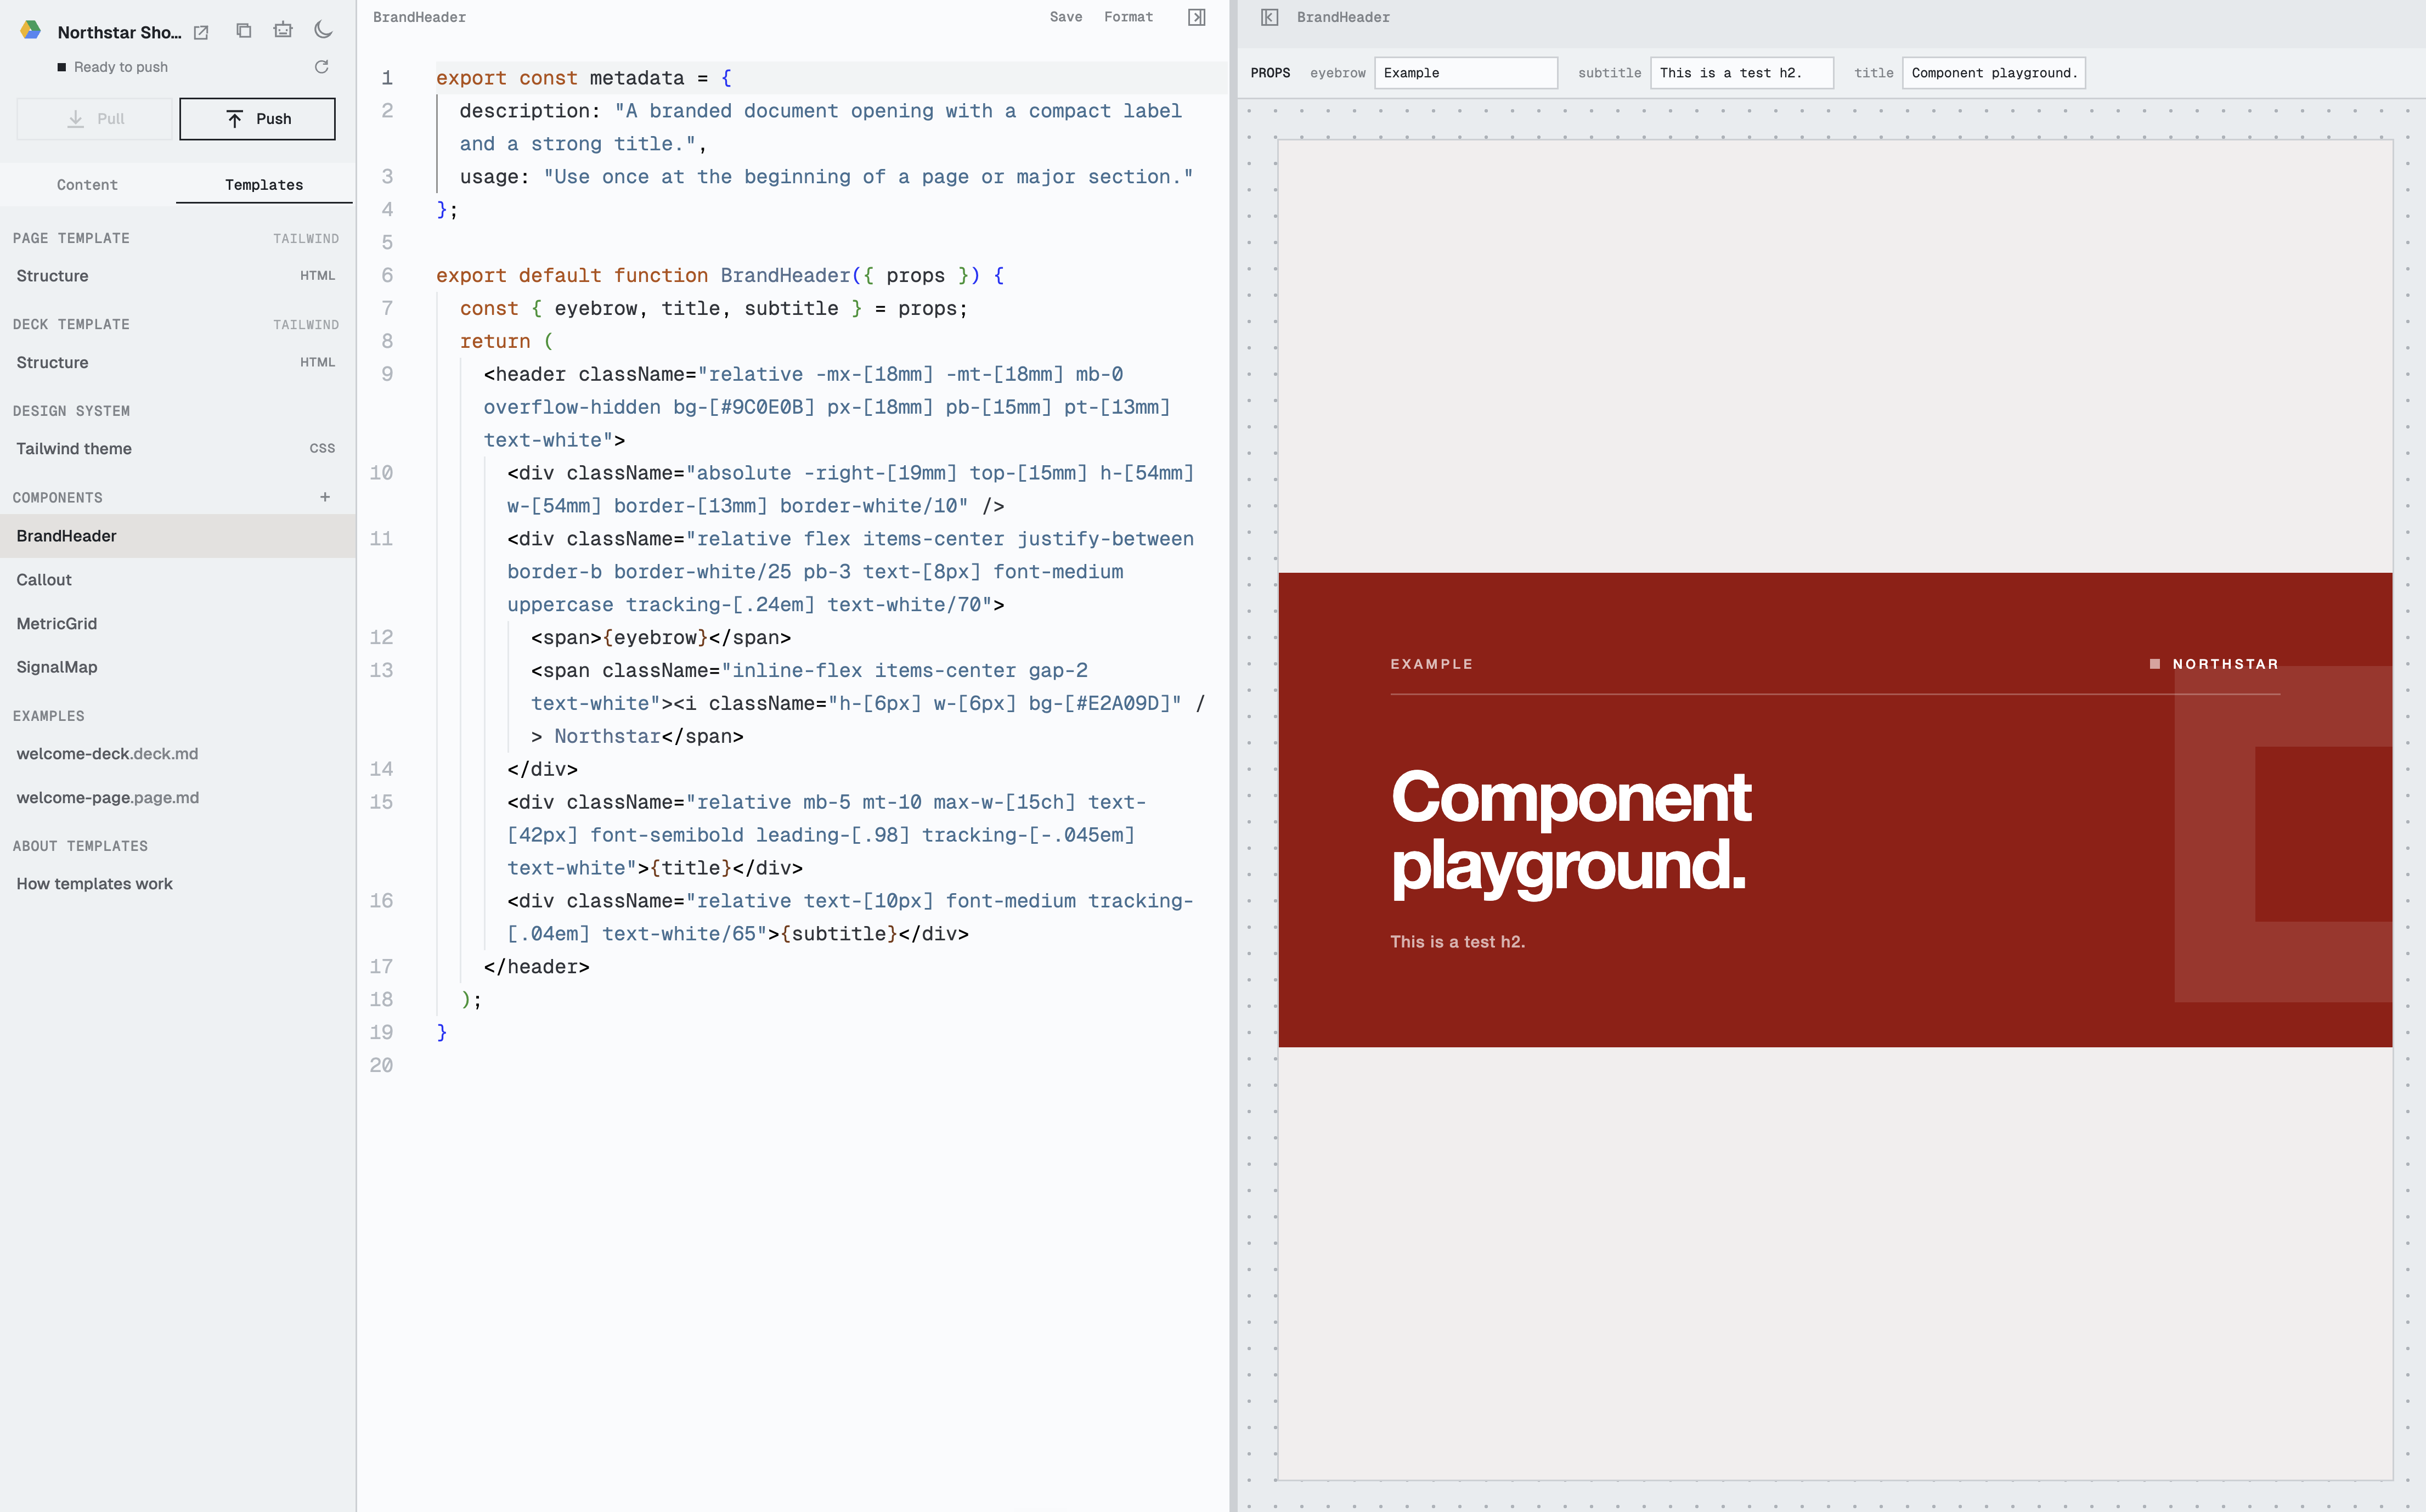Click the BrandHeader title in preview panel
The width and height of the screenshot is (2426, 1512).
[x=1343, y=17]
